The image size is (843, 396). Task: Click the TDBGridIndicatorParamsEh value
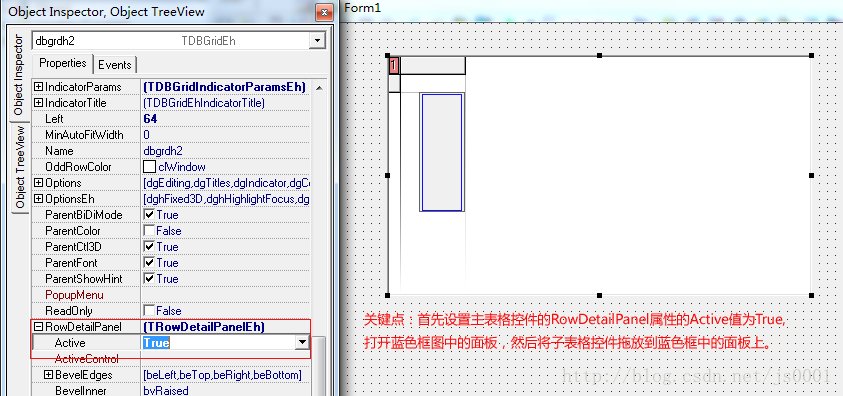tap(224, 87)
